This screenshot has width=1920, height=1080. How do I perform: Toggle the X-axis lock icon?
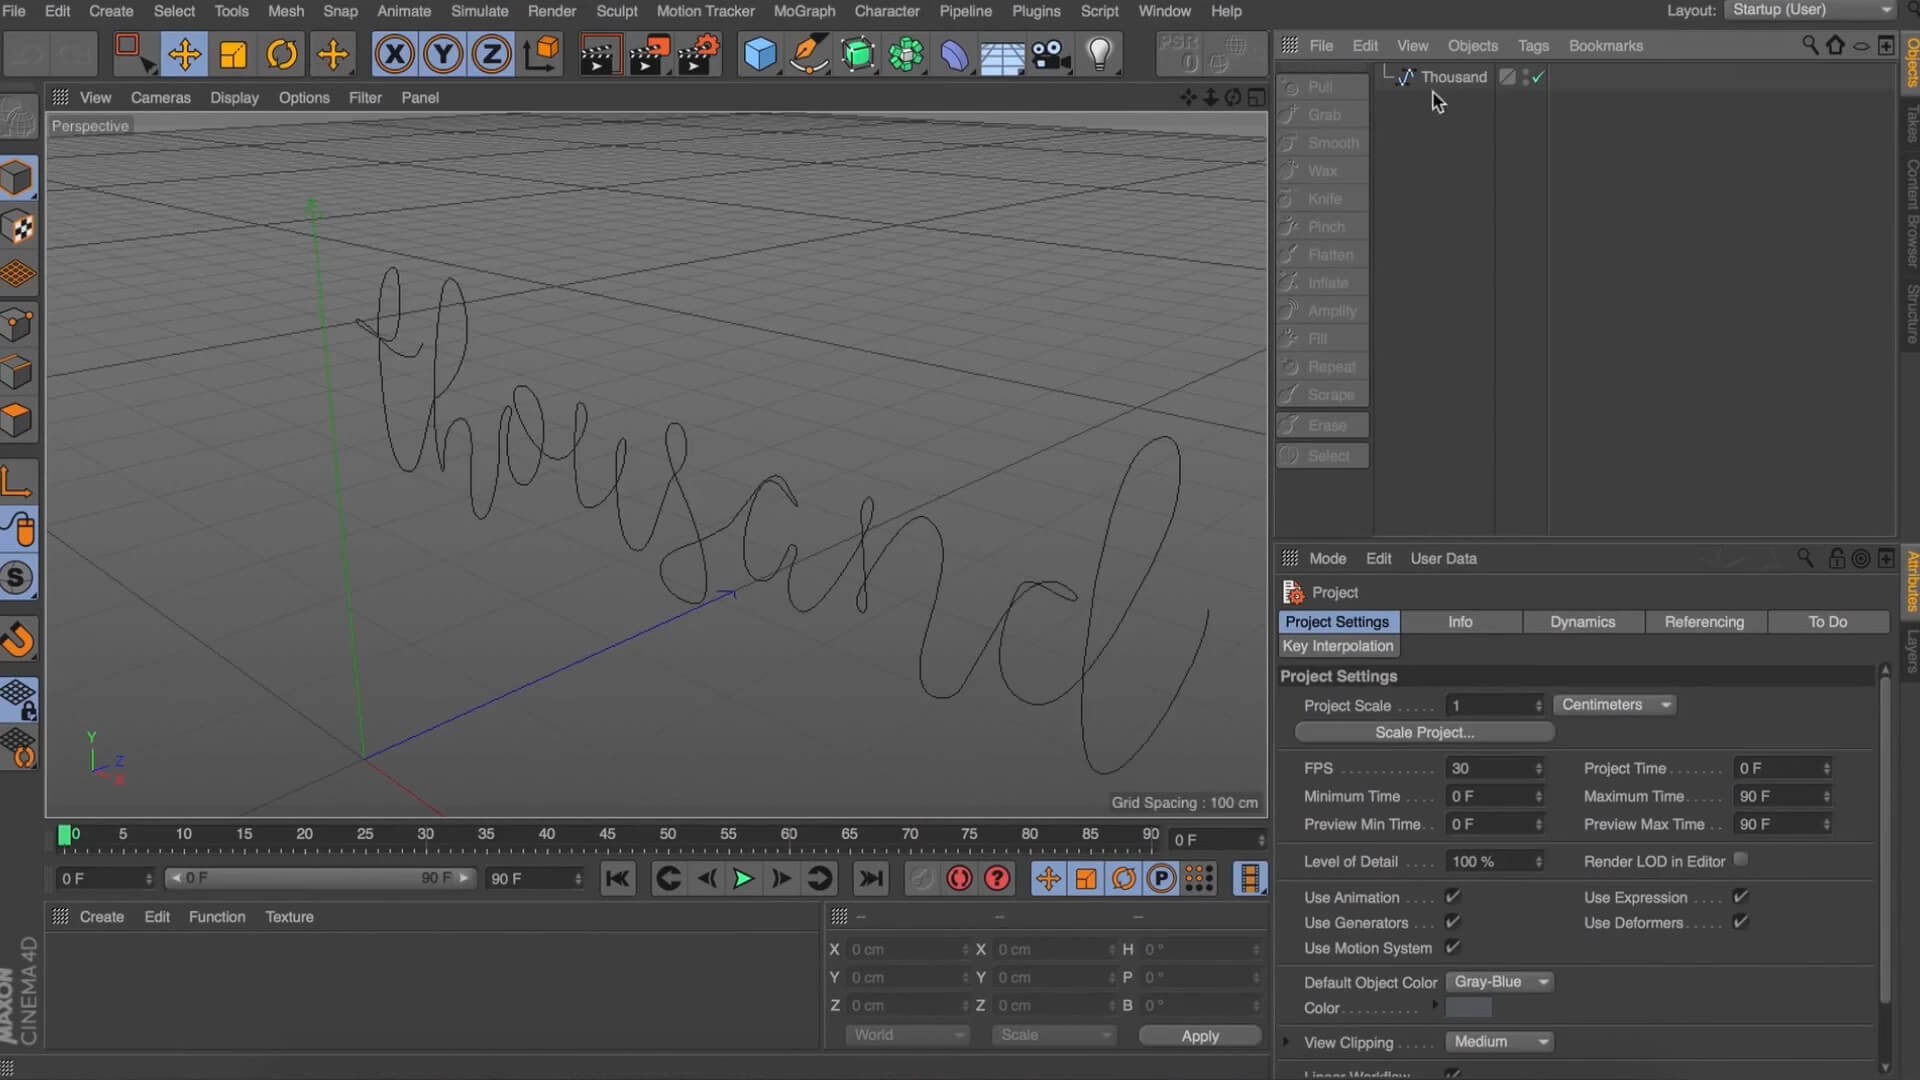[394, 54]
